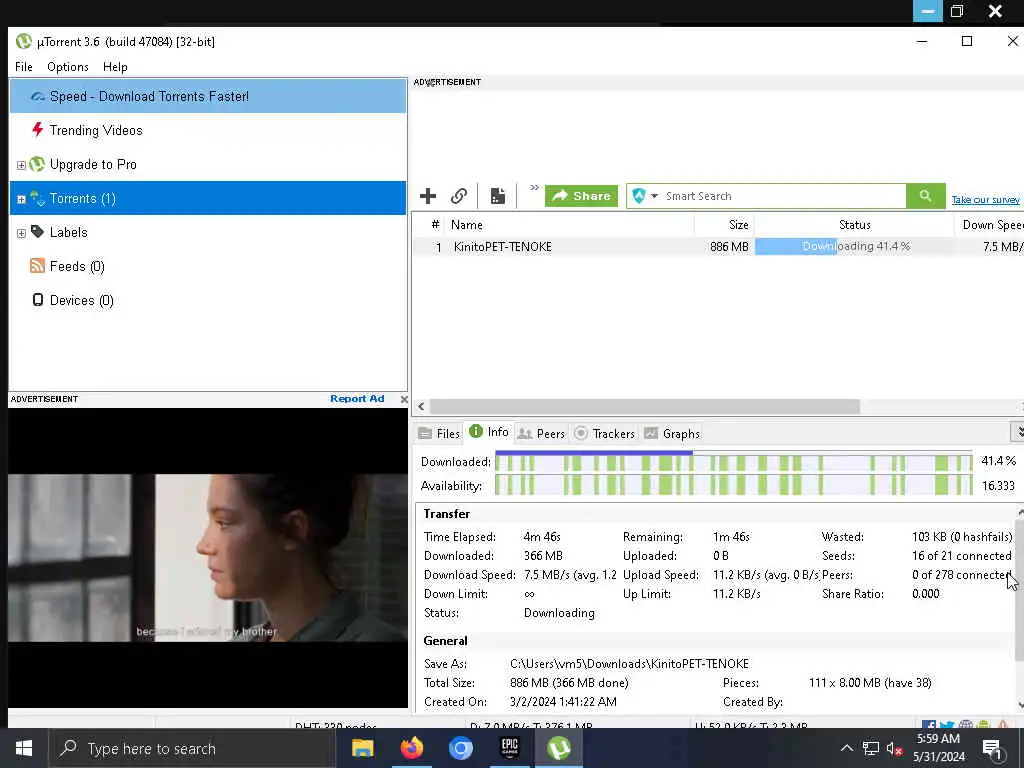Image resolution: width=1024 pixels, height=768 pixels.
Task: Open the Take our survey link
Action: coord(985,200)
